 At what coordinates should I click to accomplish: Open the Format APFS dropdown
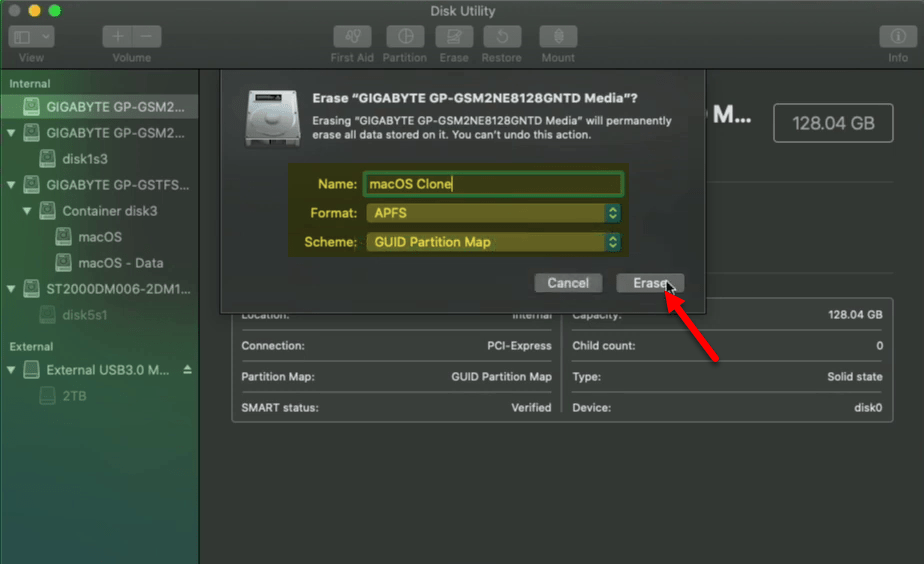tap(493, 213)
